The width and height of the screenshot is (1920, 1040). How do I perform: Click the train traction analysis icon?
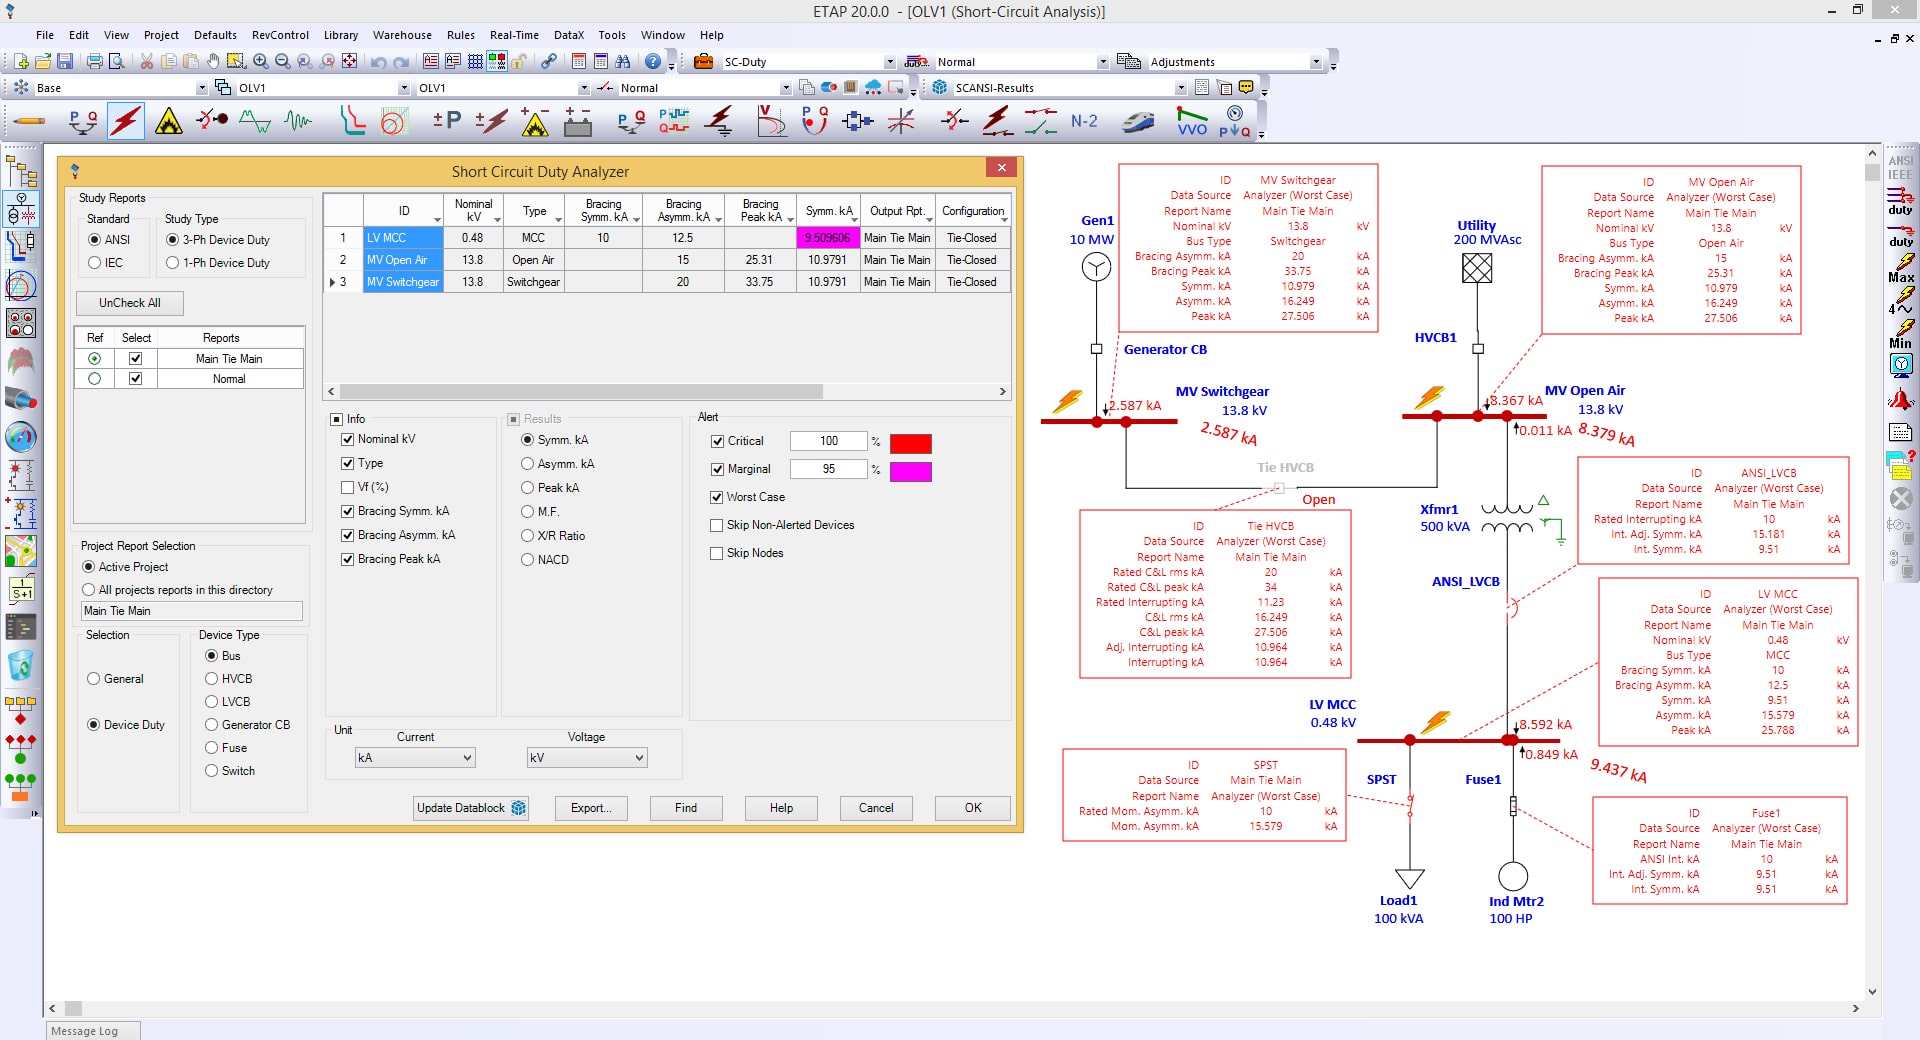[x=1137, y=122]
